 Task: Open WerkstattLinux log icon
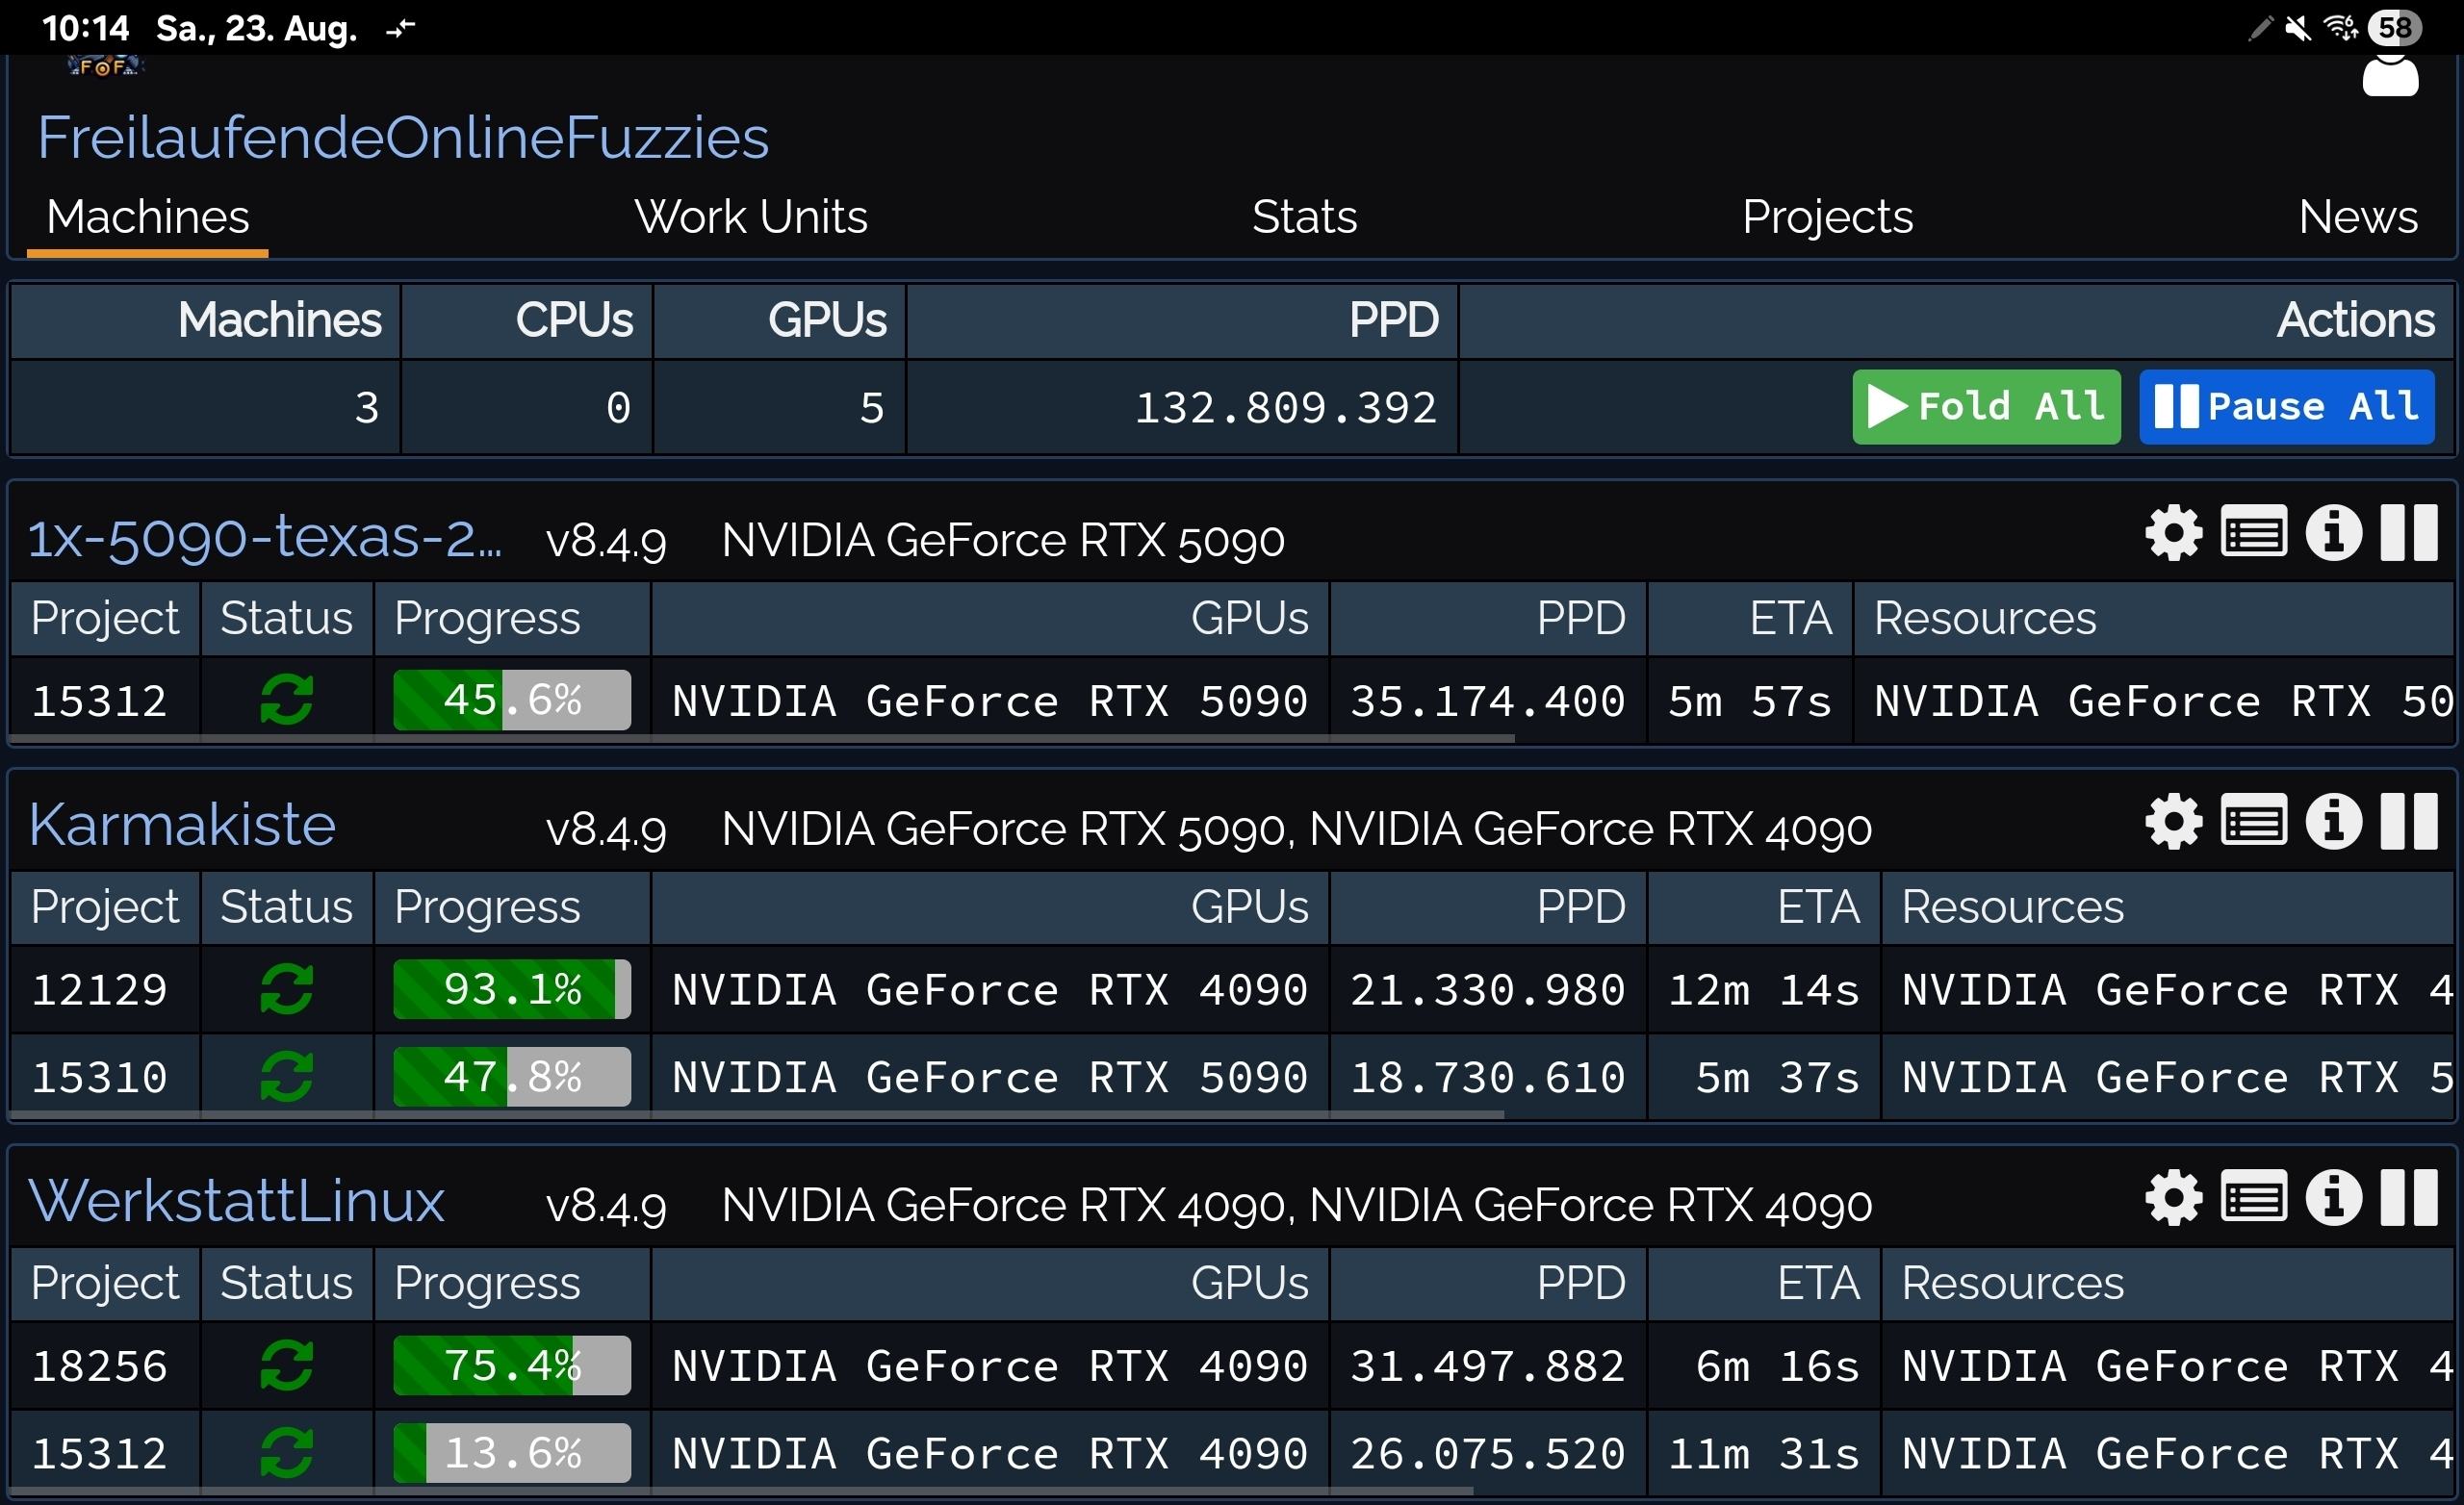point(2253,1198)
